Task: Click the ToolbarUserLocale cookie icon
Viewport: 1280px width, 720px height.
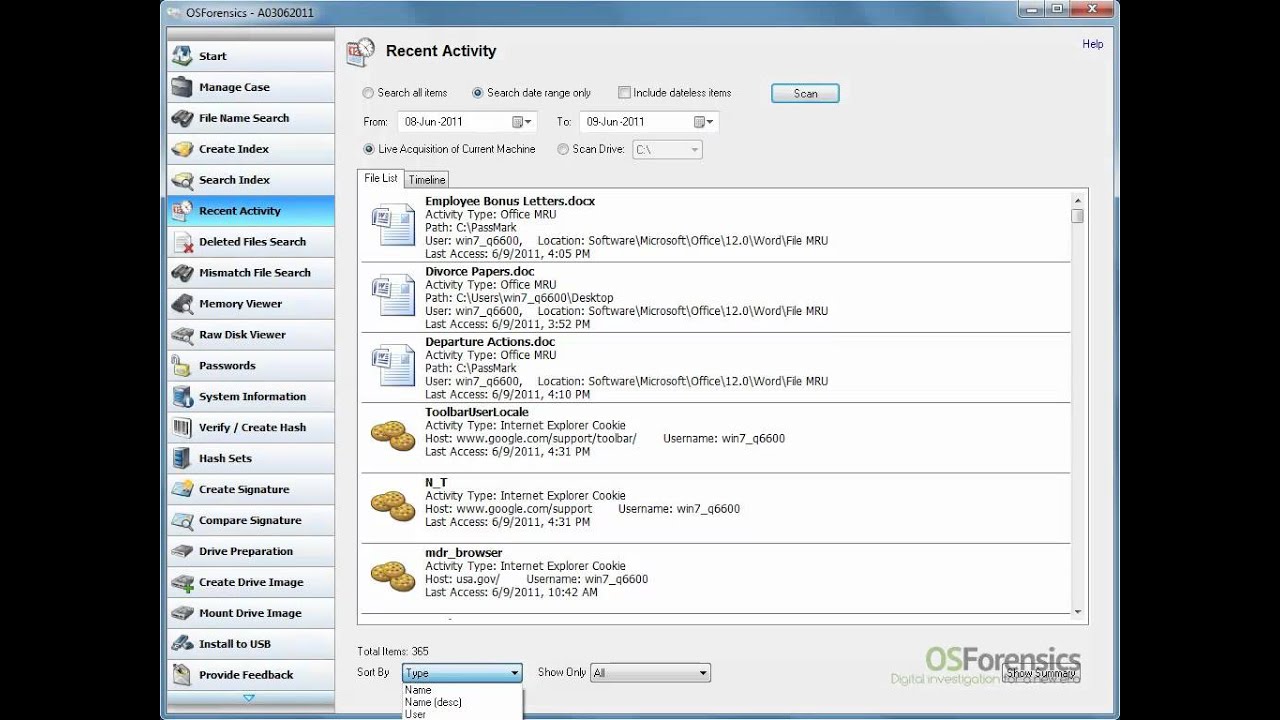Action: pyautogui.click(x=393, y=435)
